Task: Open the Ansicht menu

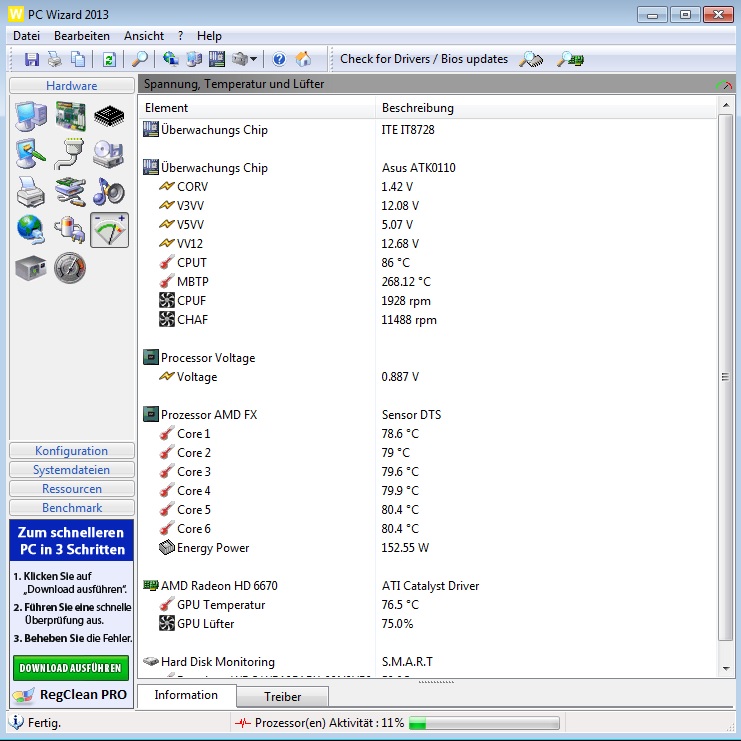Action: tap(144, 36)
